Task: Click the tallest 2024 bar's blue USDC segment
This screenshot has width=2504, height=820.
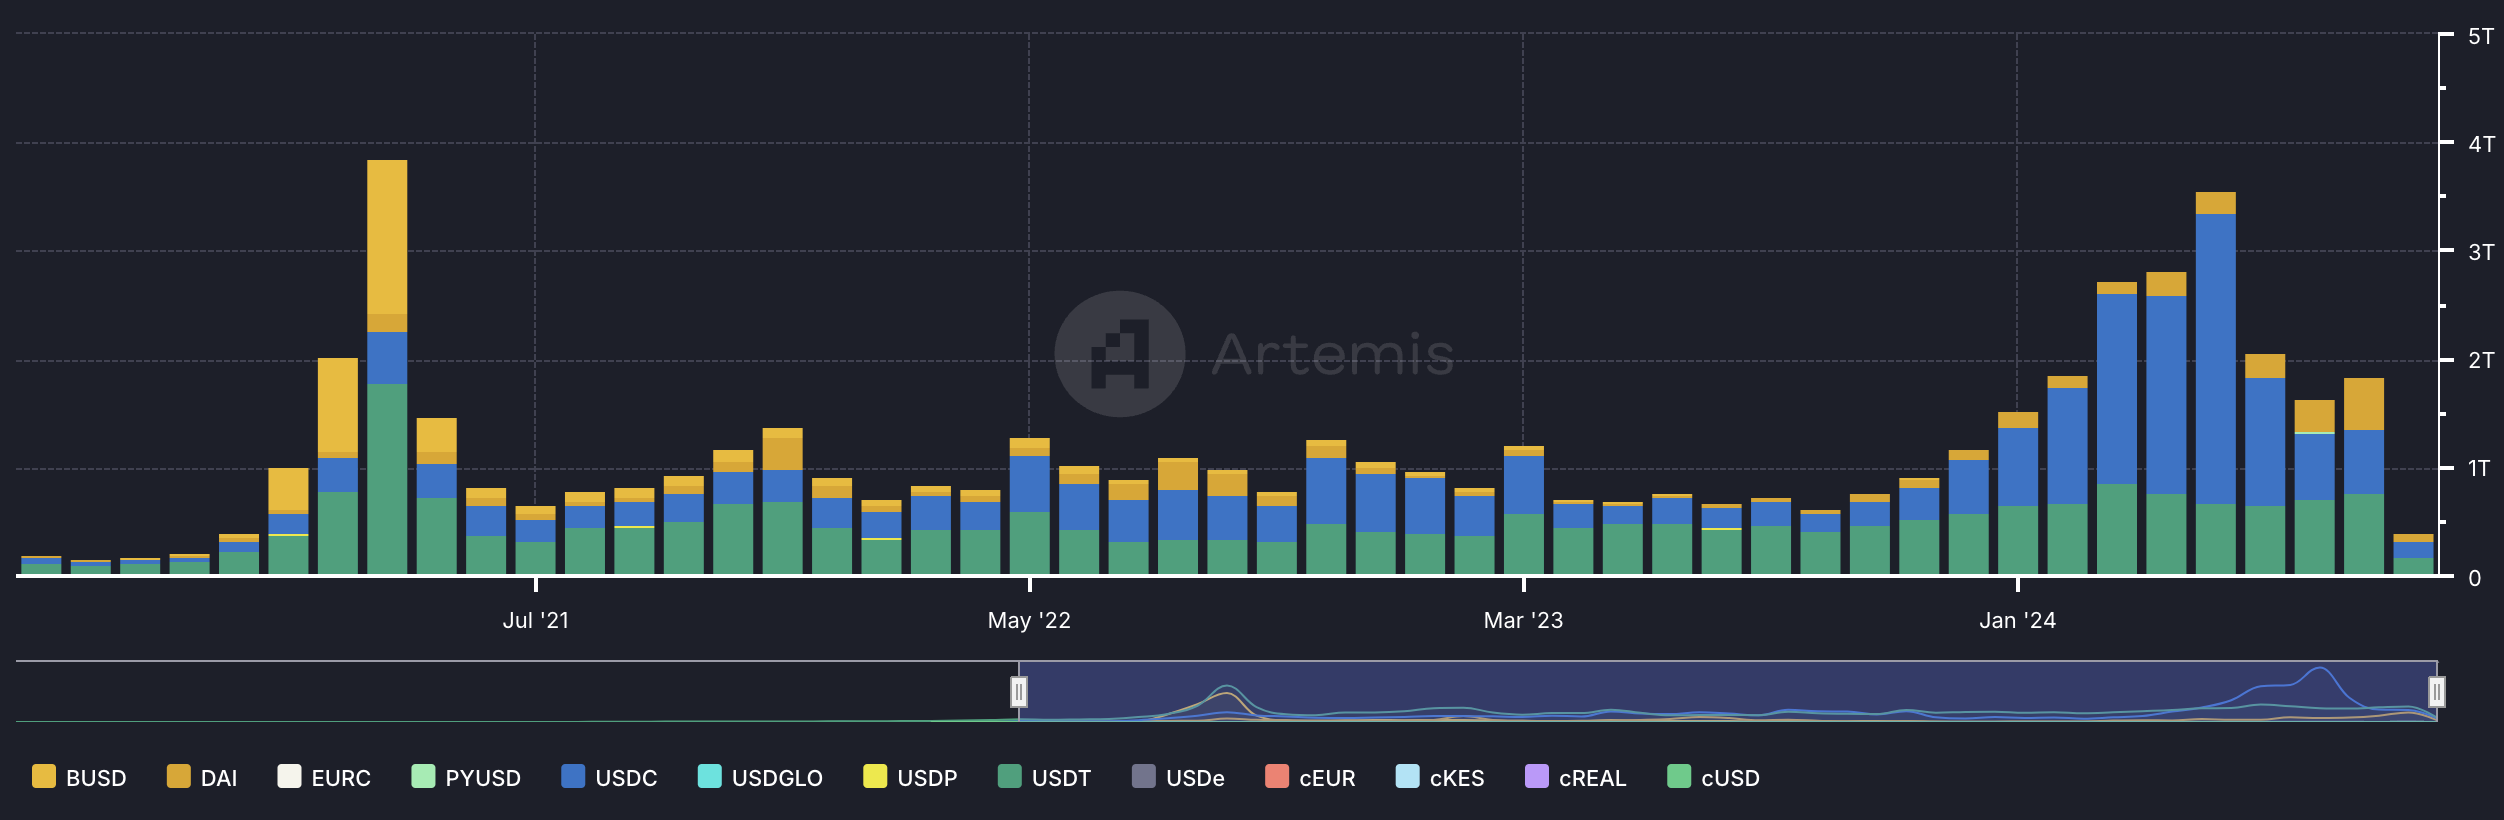Action: tap(2215, 359)
